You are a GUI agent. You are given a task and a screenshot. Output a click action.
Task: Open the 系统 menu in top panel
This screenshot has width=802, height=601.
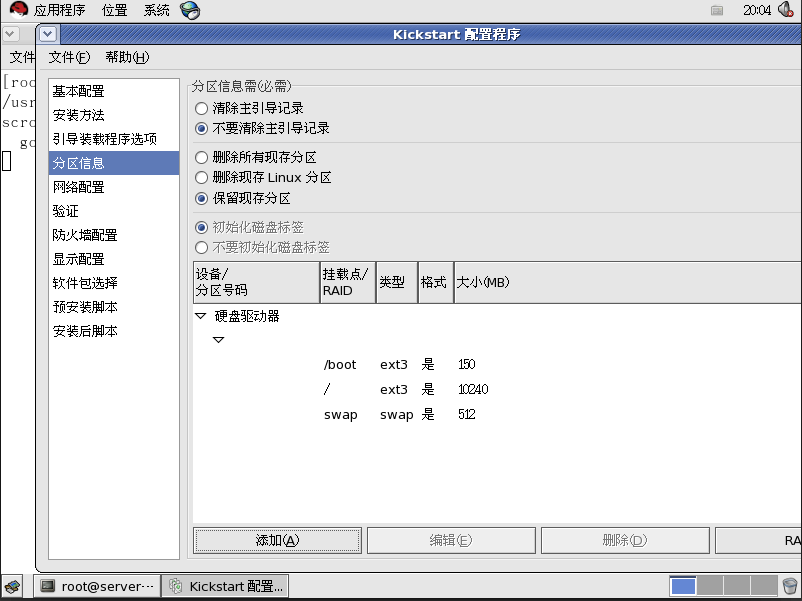coord(157,10)
